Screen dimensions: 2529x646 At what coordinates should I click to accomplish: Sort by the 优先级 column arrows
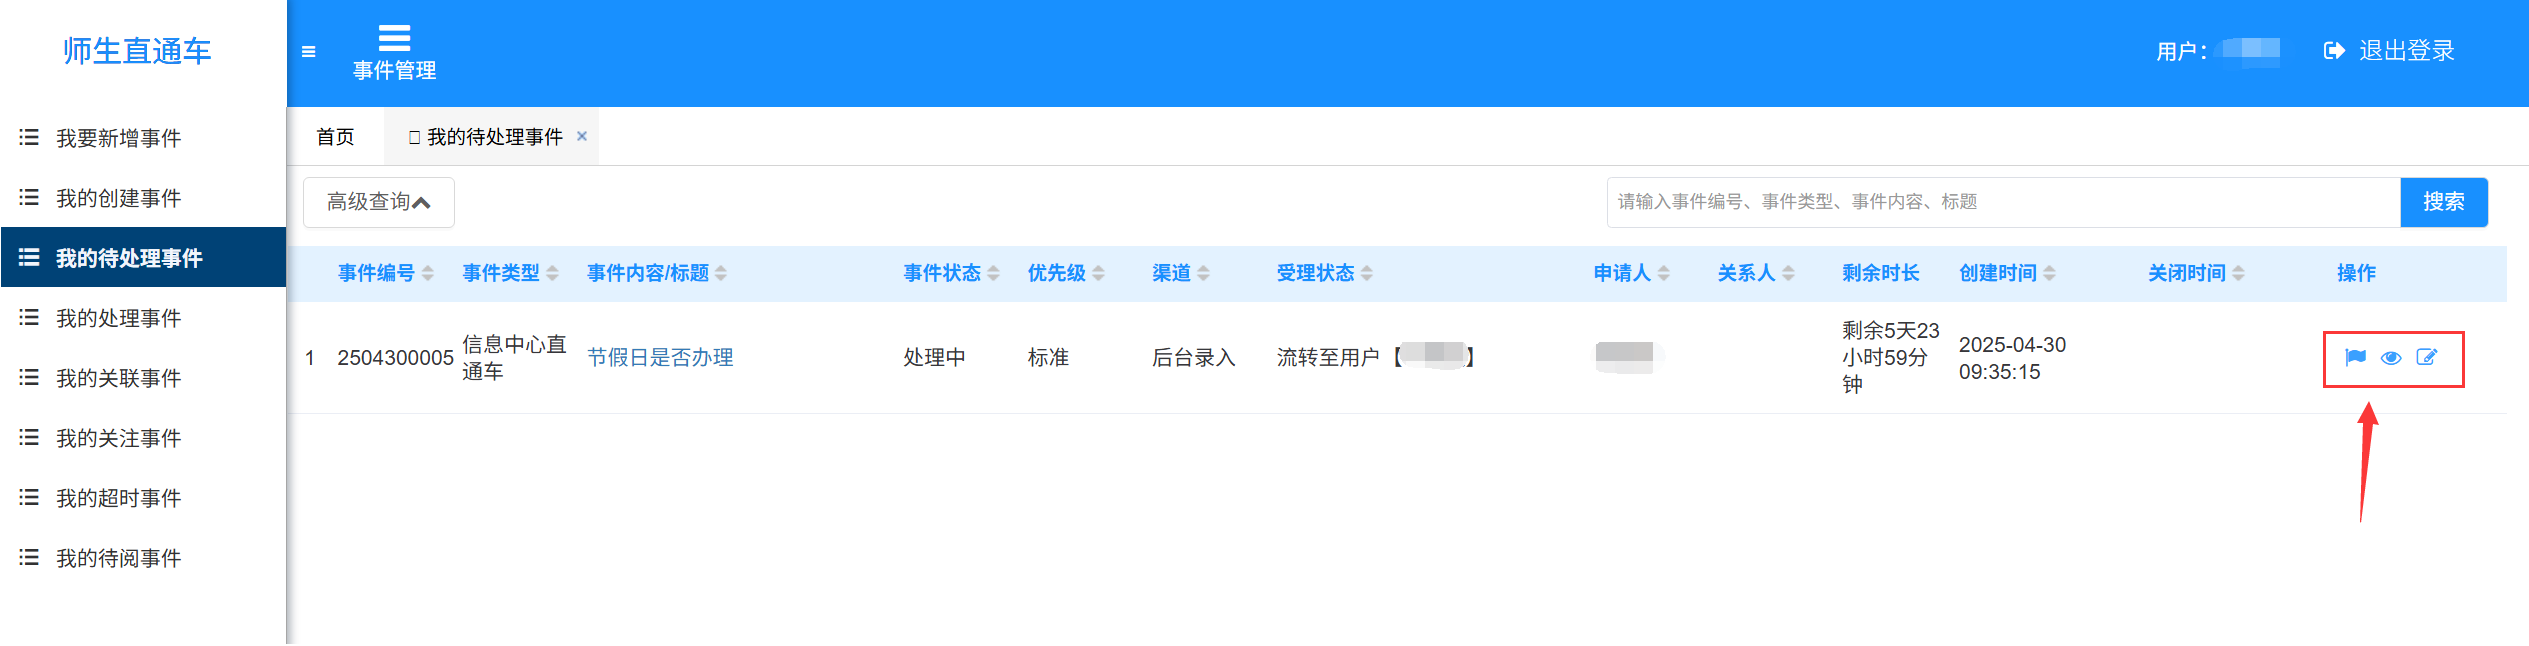[1098, 273]
